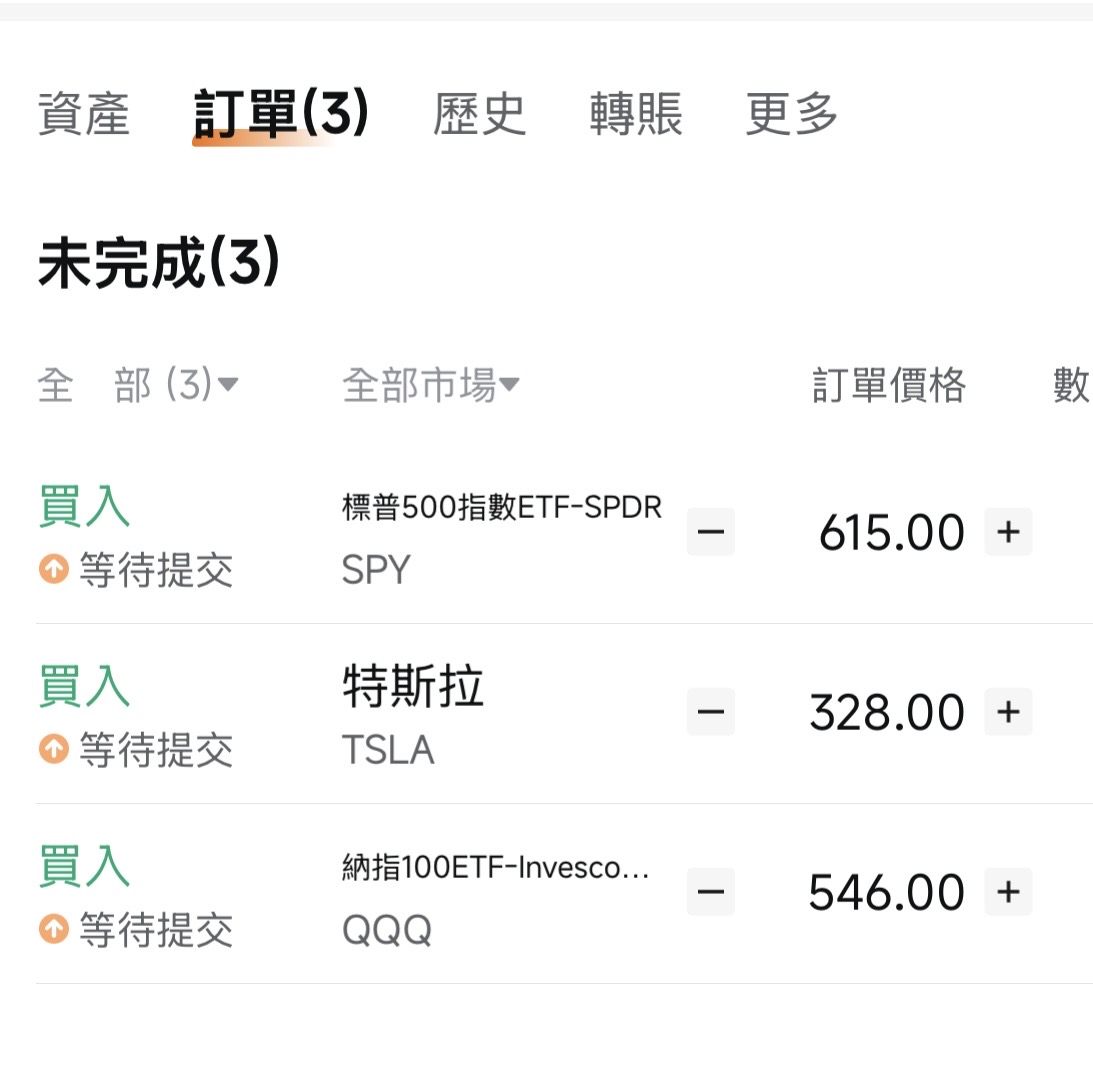Open the 全部市場 market dropdown
The height and width of the screenshot is (1069, 1093).
(430, 384)
